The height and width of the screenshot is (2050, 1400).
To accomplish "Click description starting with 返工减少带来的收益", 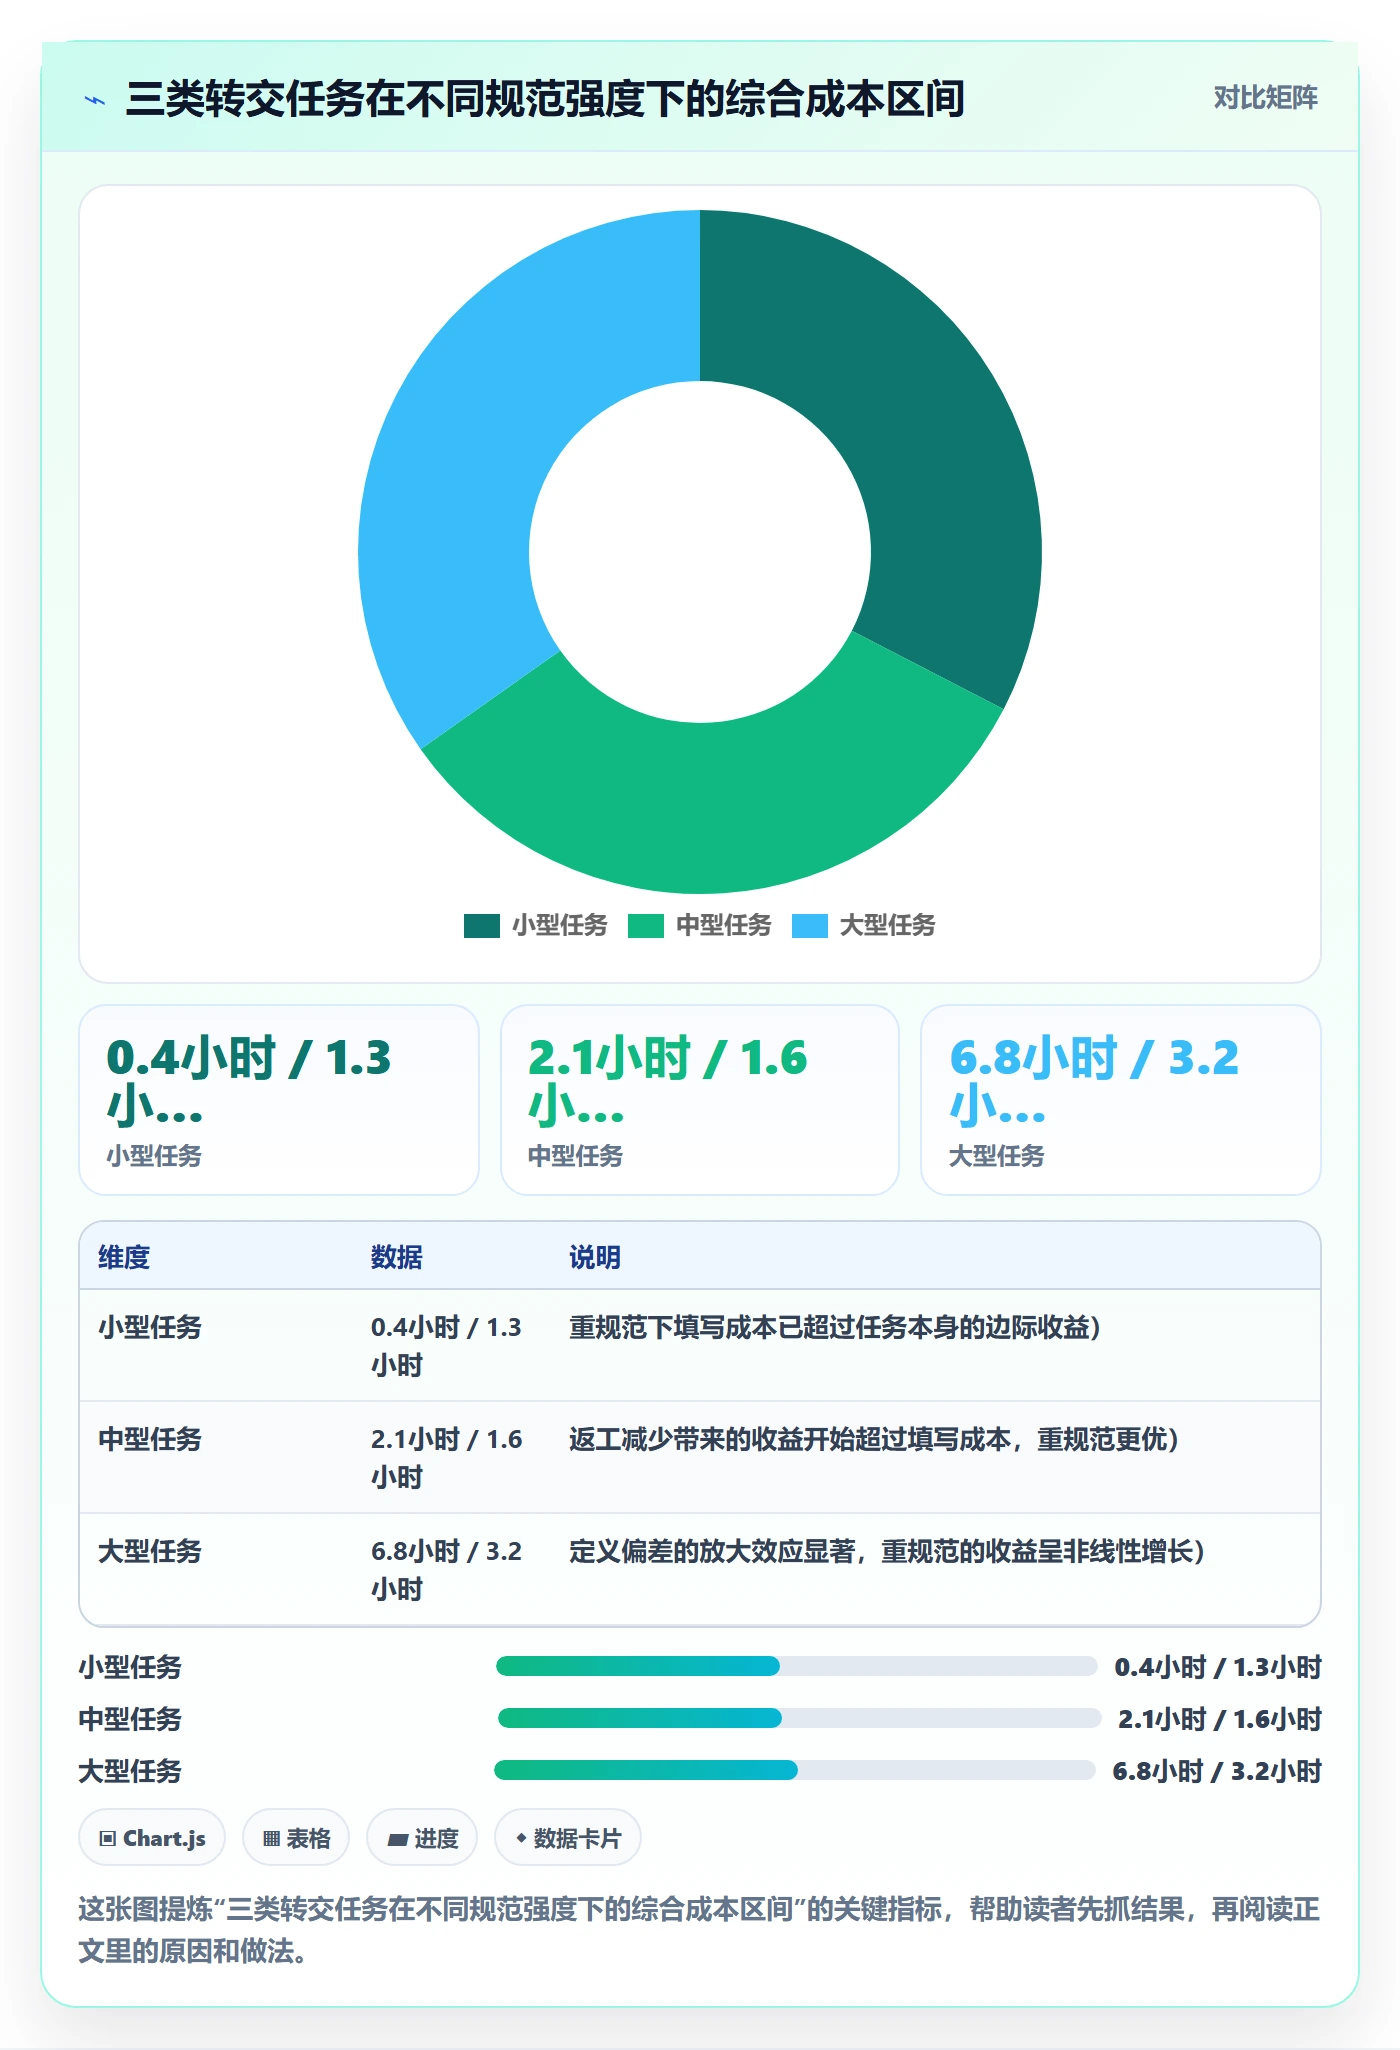I will click(x=874, y=1439).
